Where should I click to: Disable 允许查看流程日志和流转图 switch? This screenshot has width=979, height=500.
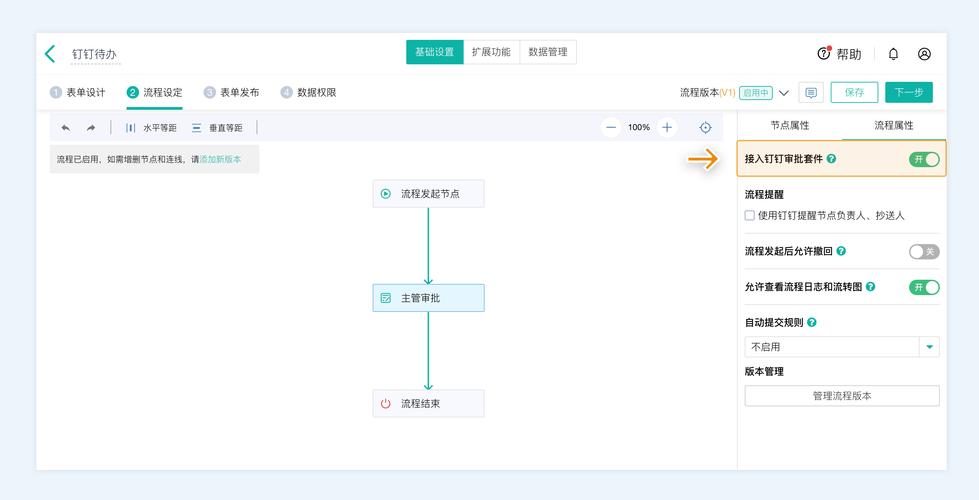[924, 287]
